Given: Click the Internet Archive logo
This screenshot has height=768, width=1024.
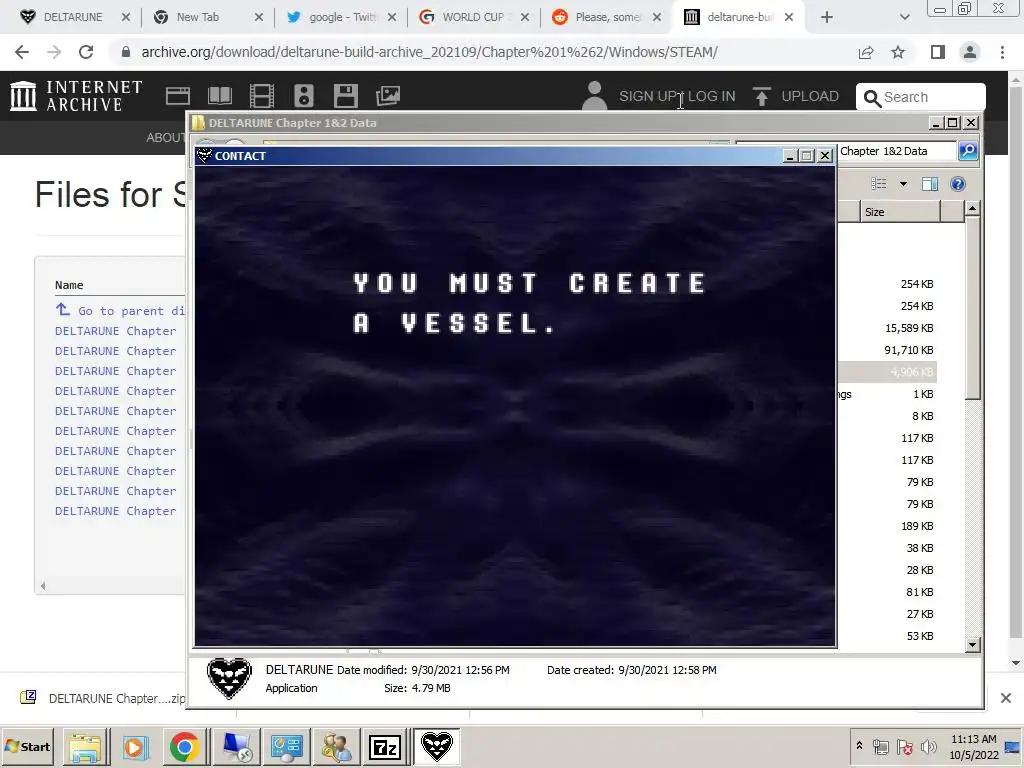Looking at the screenshot, I should coord(76,96).
